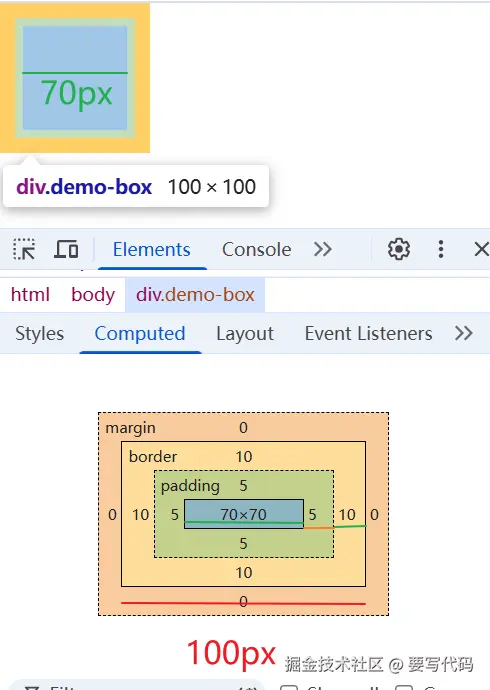Select the Computed sidebar tab
This screenshot has width=490, height=690.
[140, 334]
